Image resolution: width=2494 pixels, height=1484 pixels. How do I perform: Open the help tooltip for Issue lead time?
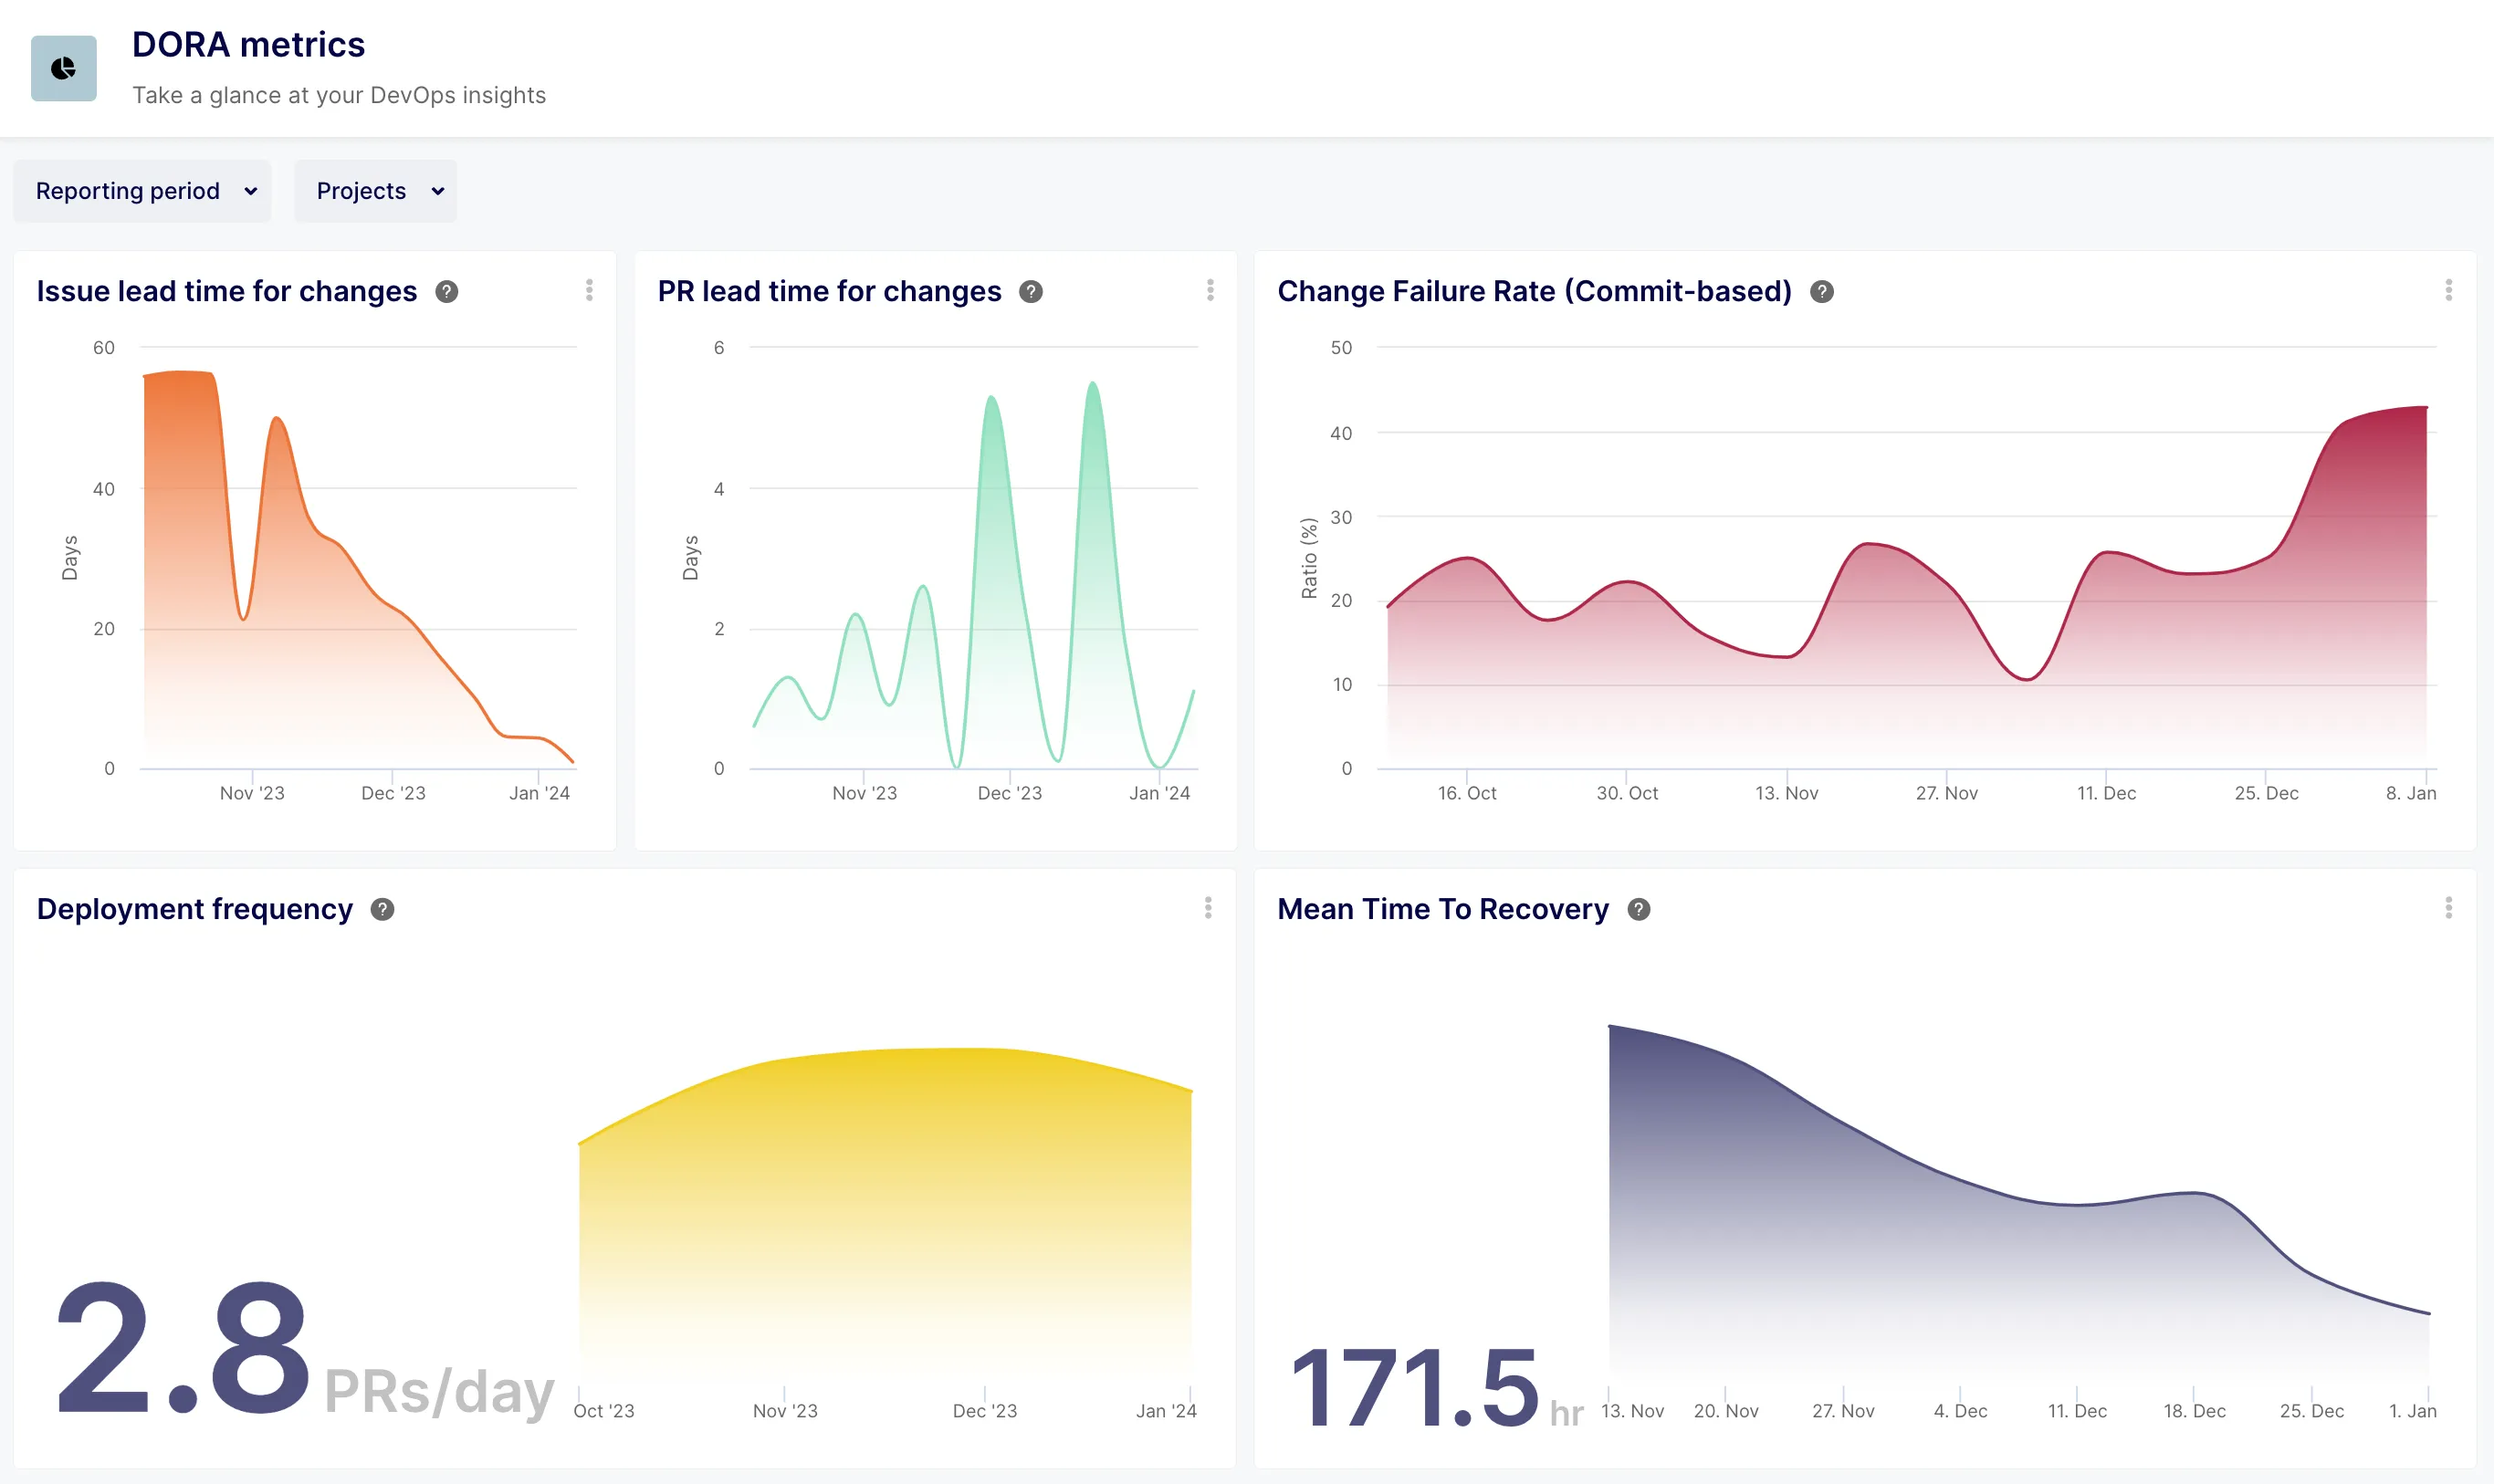pyautogui.click(x=447, y=291)
